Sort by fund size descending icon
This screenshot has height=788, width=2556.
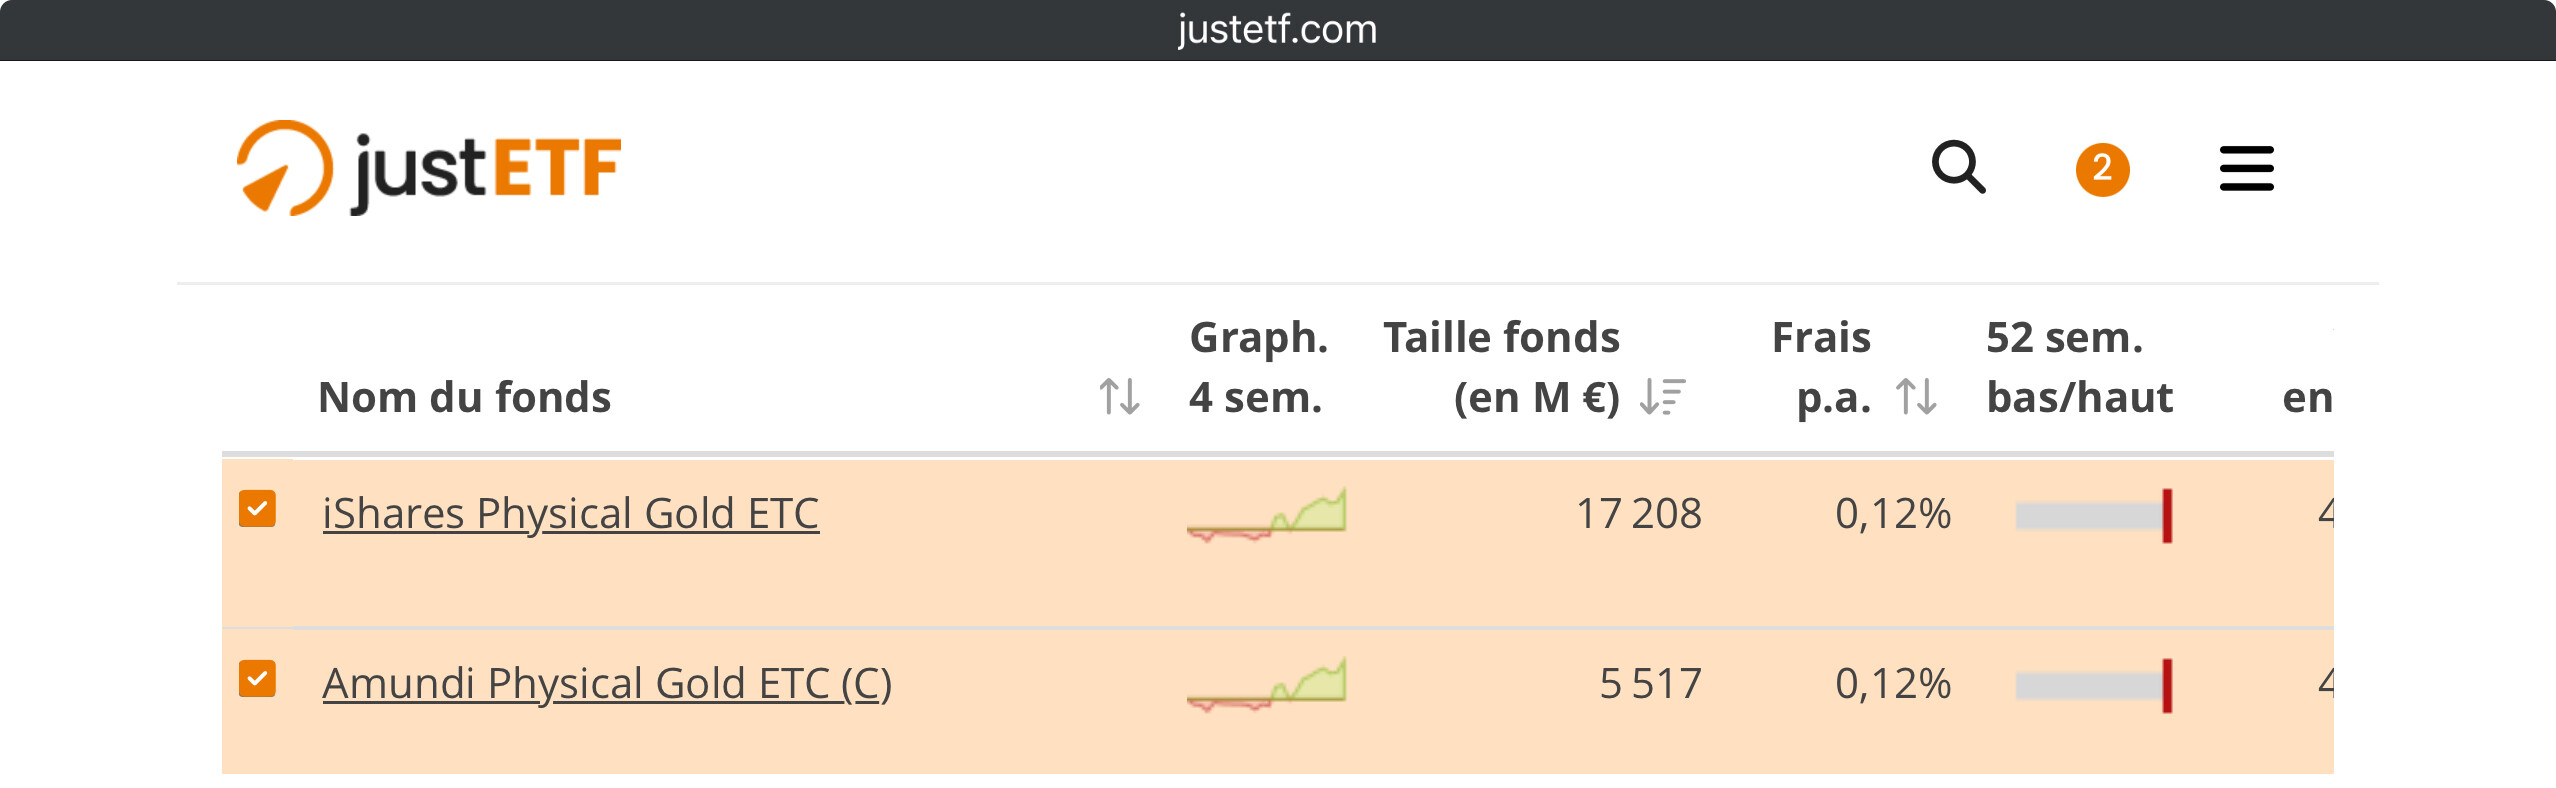coord(1662,397)
